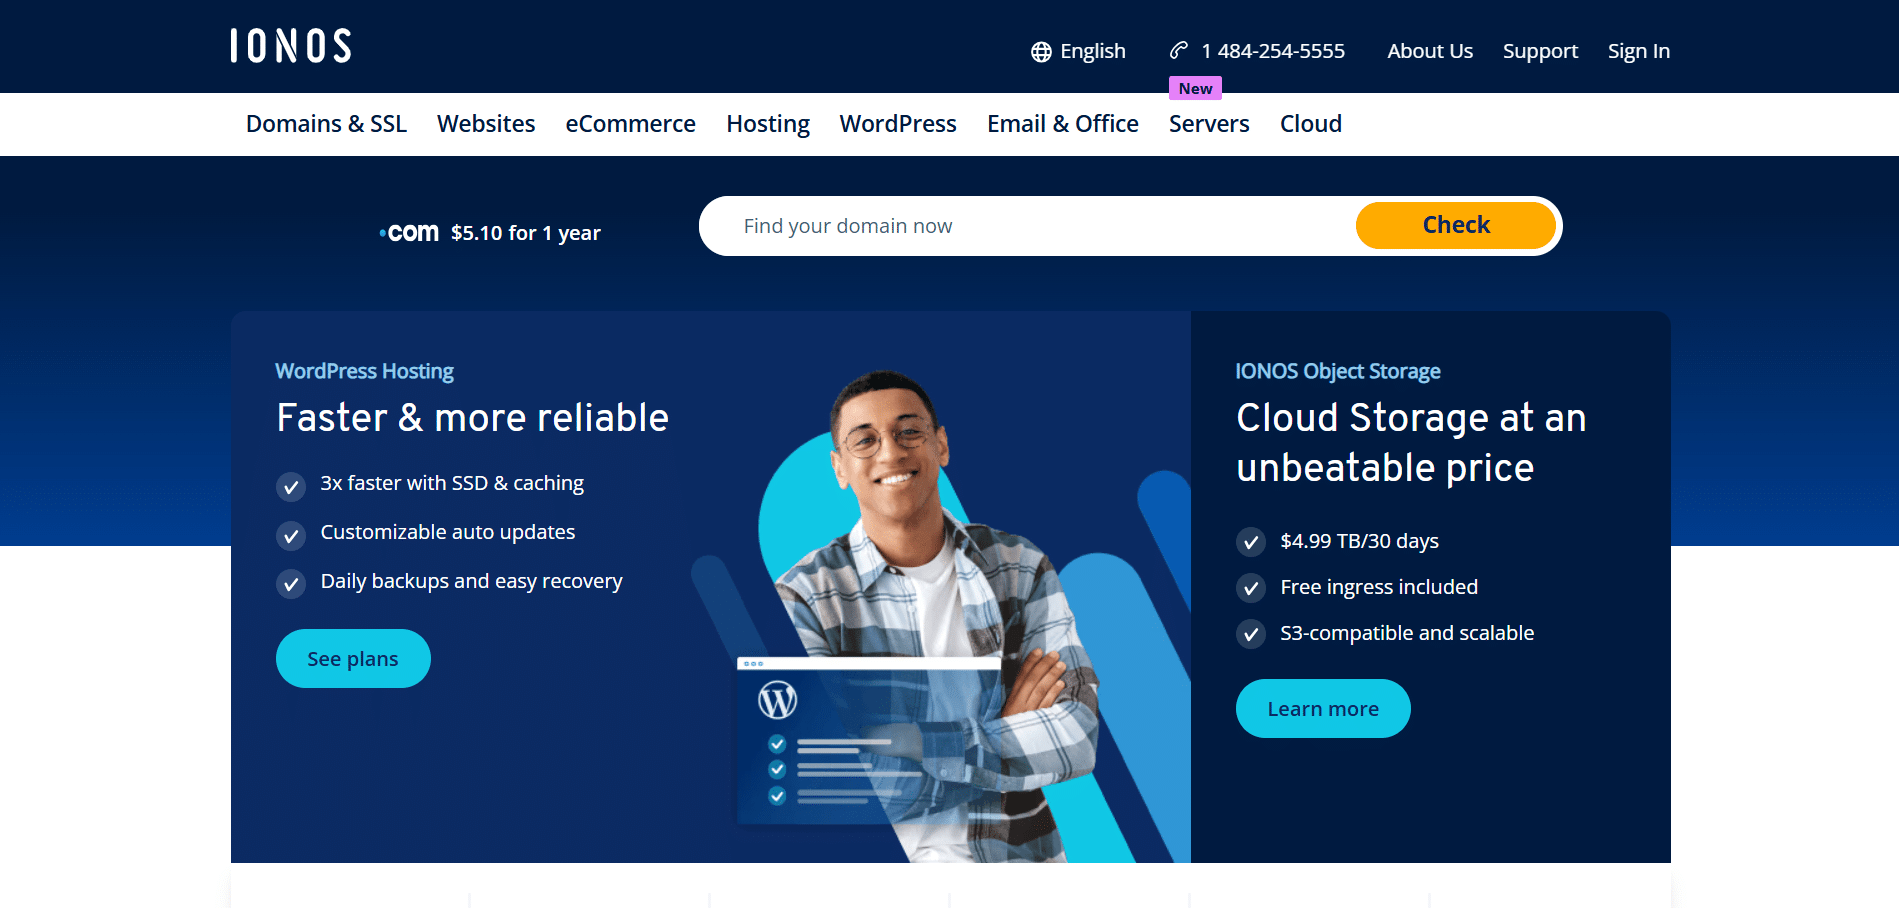The height and width of the screenshot is (908, 1899).
Task: Click the WordPress logo in the browser mockup
Action: (778, 701)
